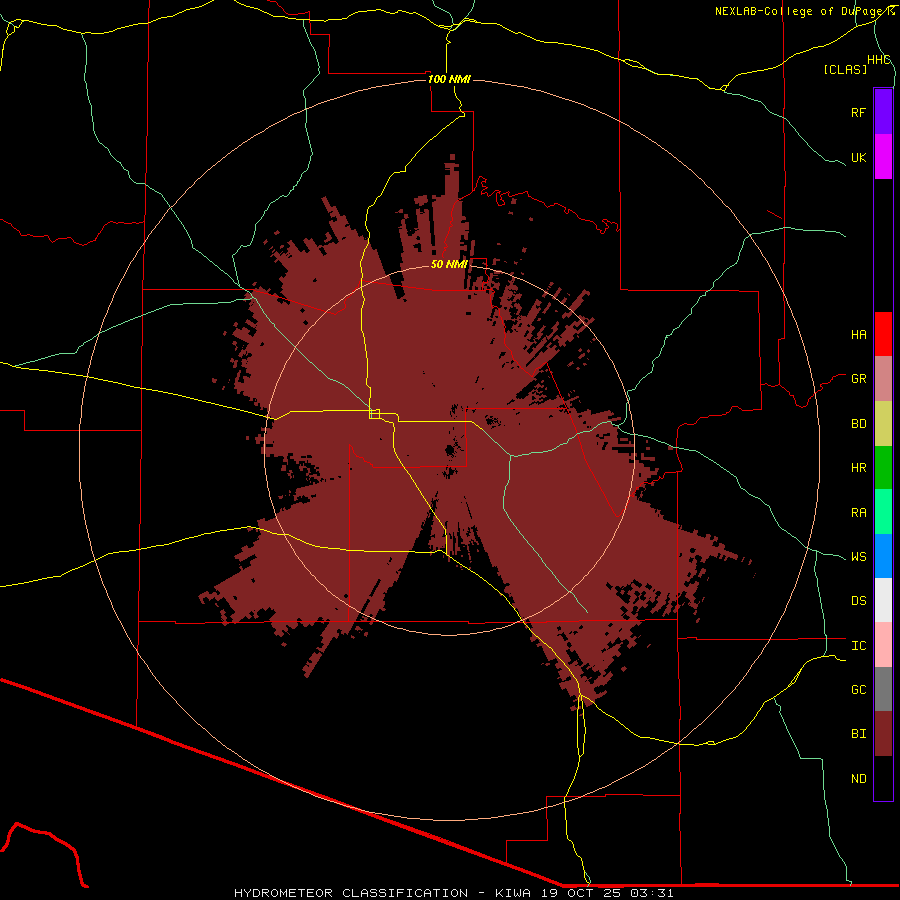Viewport: 900px width, 900px height.
Task: Click the HA red legend swatch
Action: click(883, 334)
